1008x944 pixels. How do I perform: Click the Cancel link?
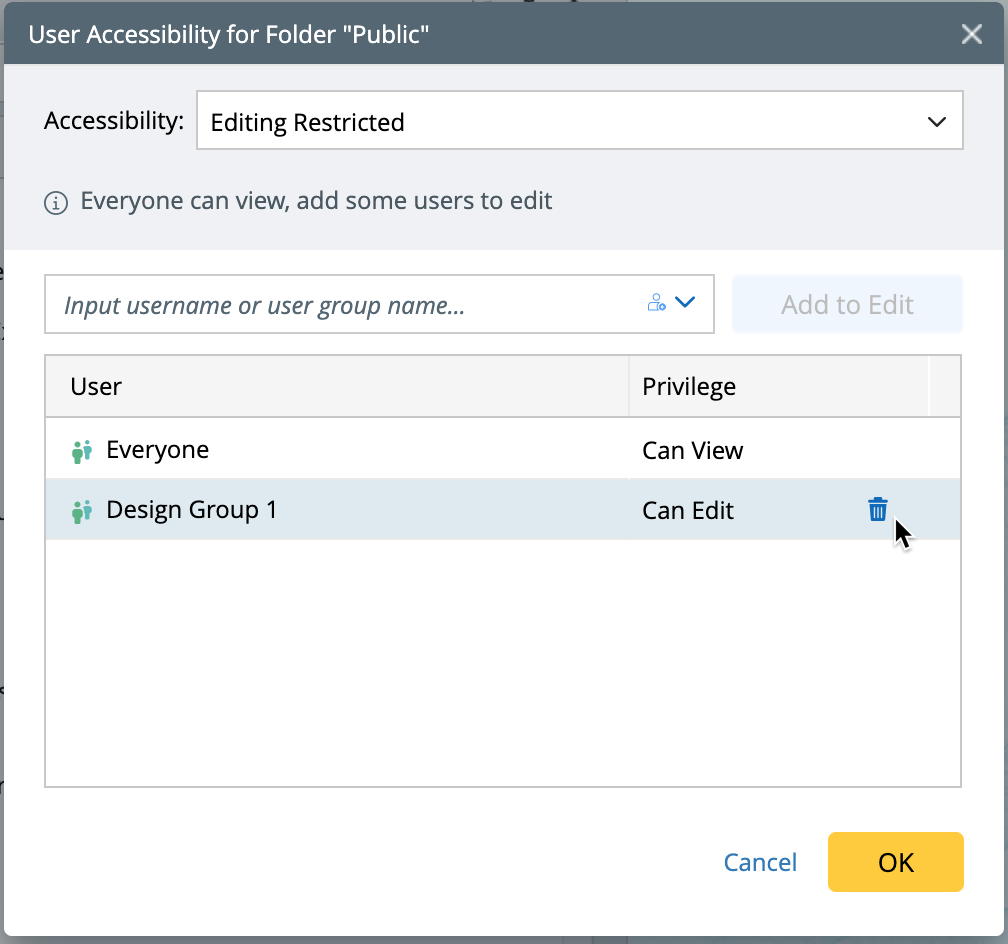(x=760, y=863)
